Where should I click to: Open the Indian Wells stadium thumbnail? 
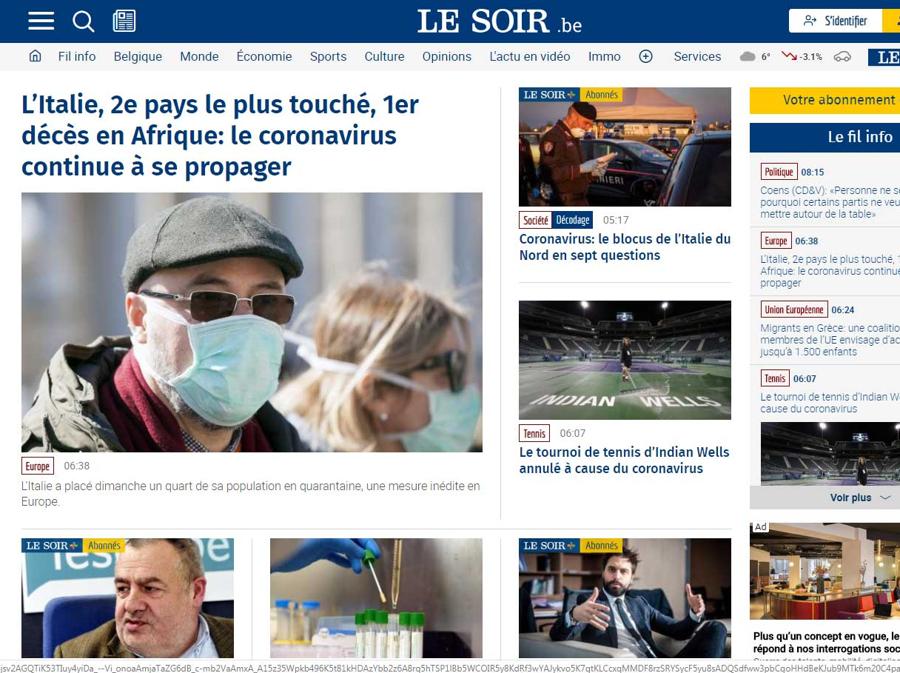point(624,360)
